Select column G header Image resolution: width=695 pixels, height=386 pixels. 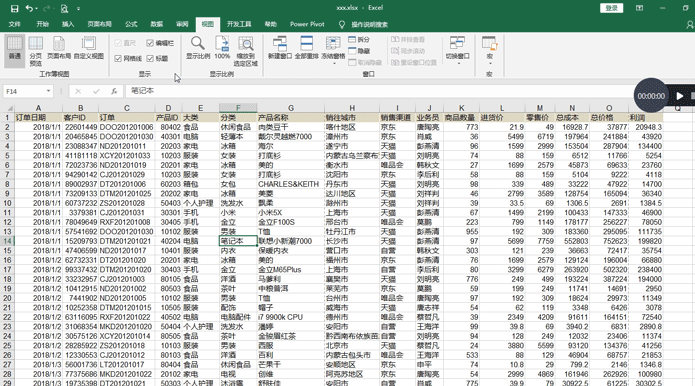point(290,108)
